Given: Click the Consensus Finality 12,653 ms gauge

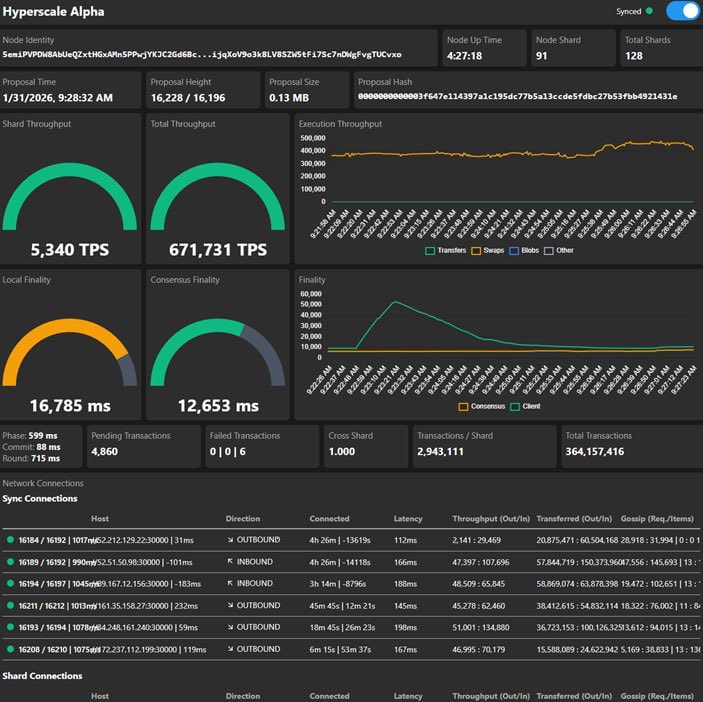Looking at the screenshot, I should point(218,353).
